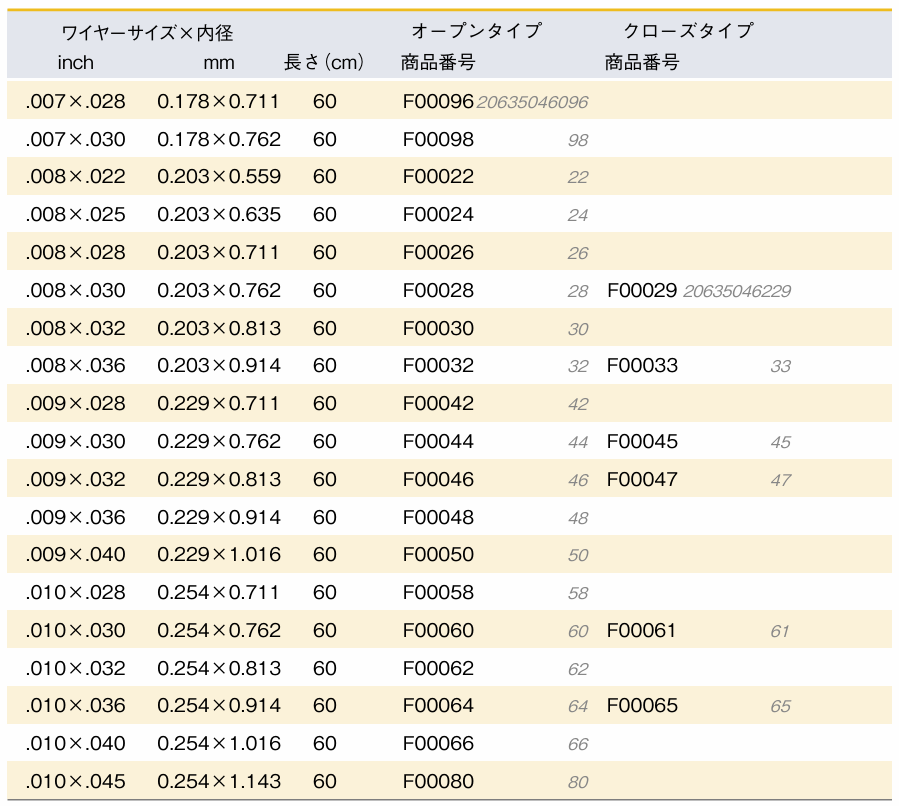Click the code 20635046096
This screenshot has height=806, width=899.
pos(532,102)
